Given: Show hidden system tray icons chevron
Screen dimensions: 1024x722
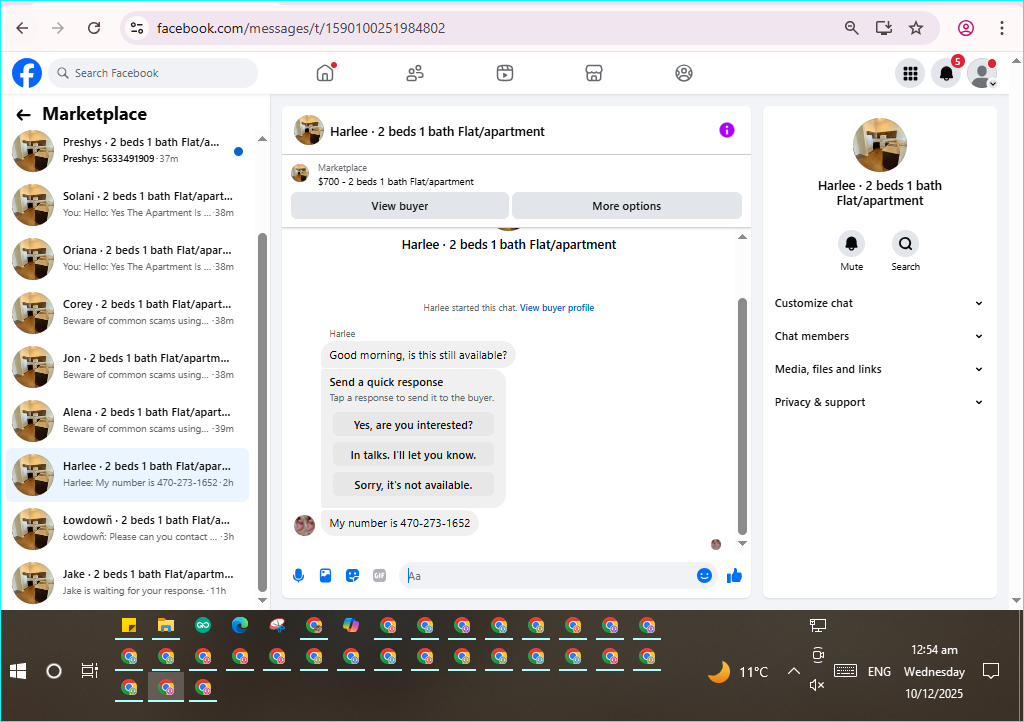Looking at the screenshot, I should tap(793, 671).
